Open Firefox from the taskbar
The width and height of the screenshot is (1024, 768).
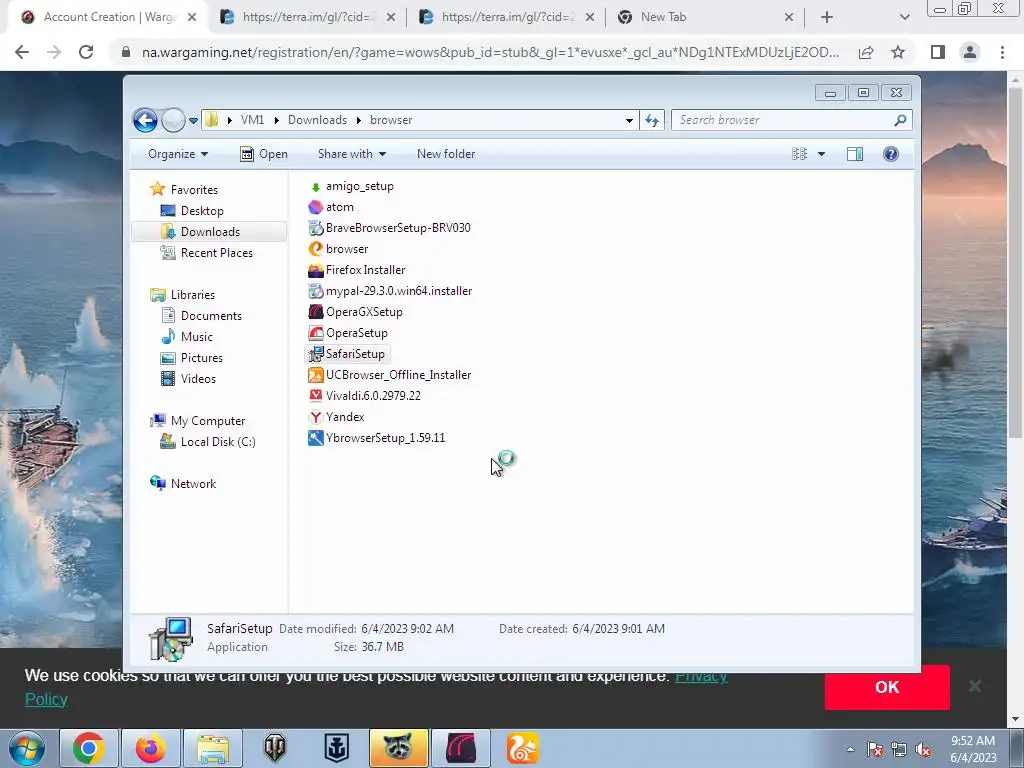[150, 748]
